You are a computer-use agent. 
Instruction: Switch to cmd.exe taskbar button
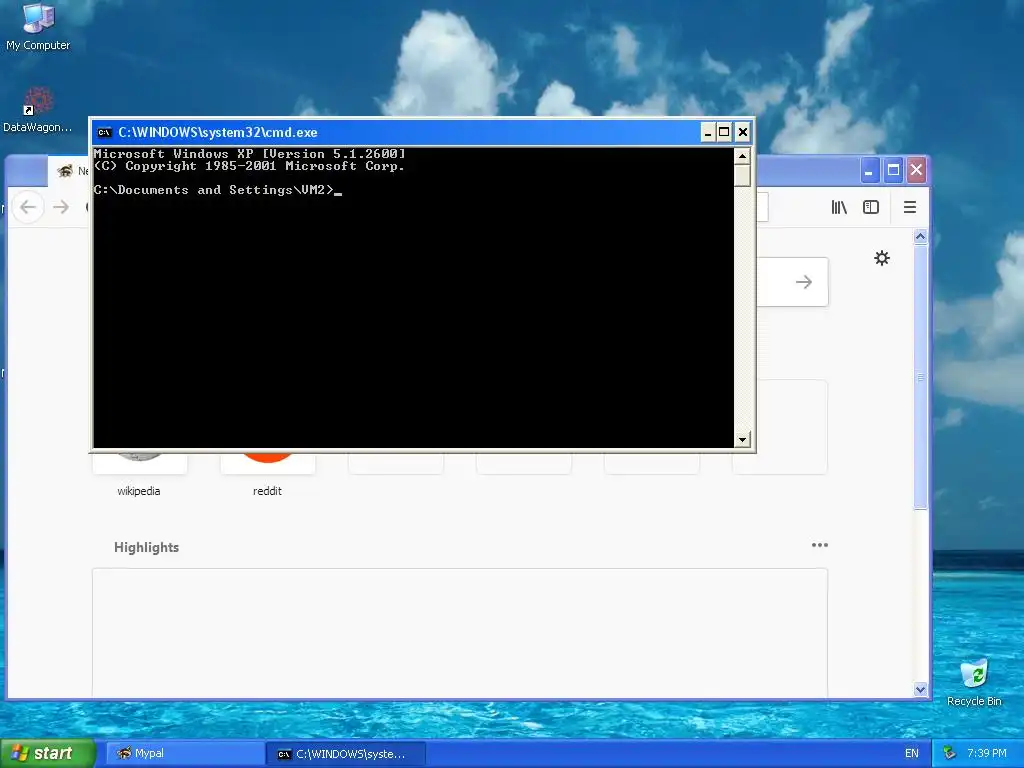pos(346,754)
